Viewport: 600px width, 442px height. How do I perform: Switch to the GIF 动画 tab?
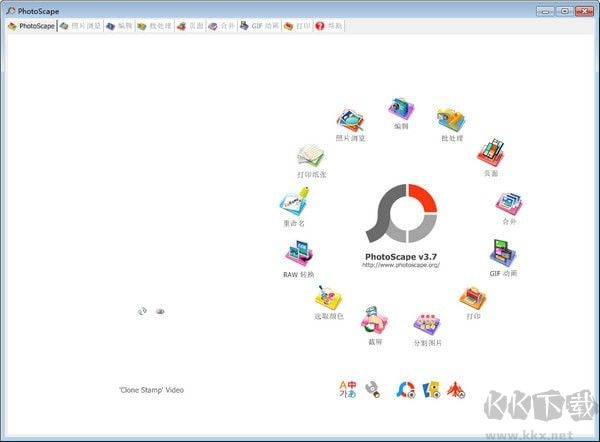click(x=259, y=26)
